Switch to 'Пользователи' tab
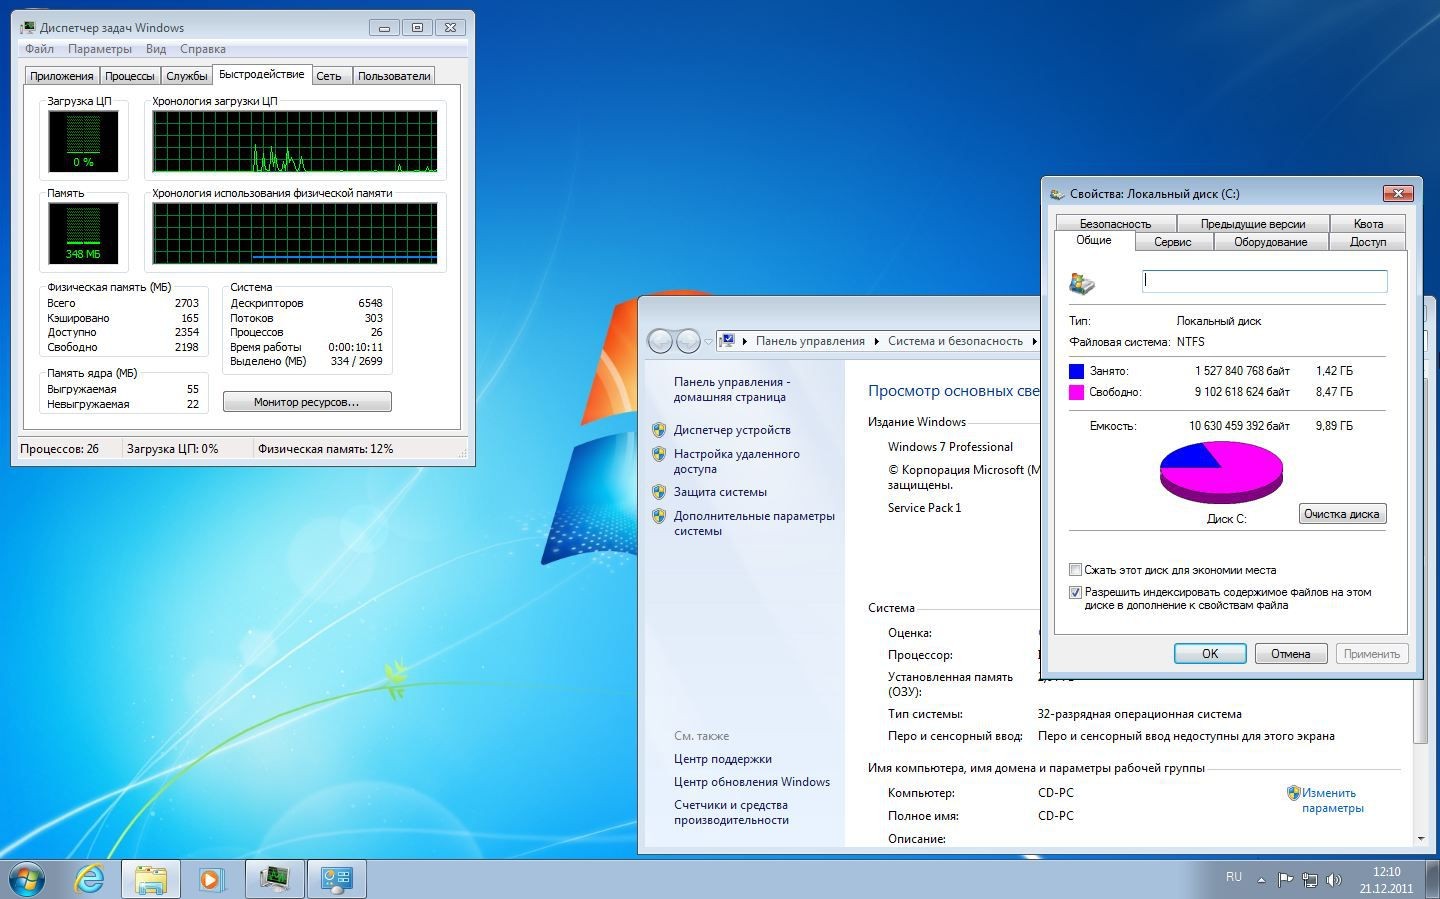 (x=394, y=76)
